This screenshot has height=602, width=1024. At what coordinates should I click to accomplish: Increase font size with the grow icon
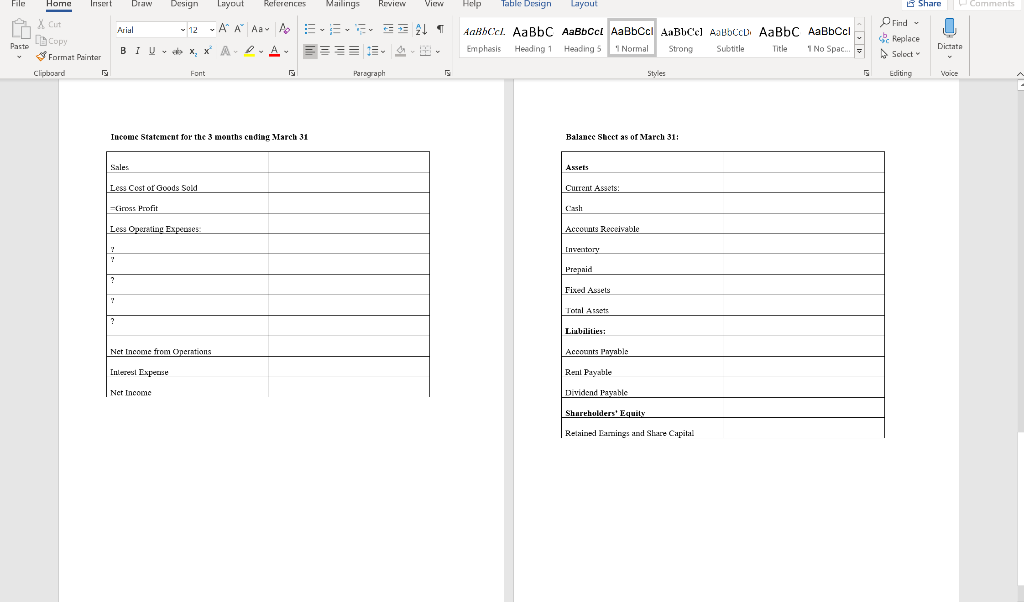[224, 29]
